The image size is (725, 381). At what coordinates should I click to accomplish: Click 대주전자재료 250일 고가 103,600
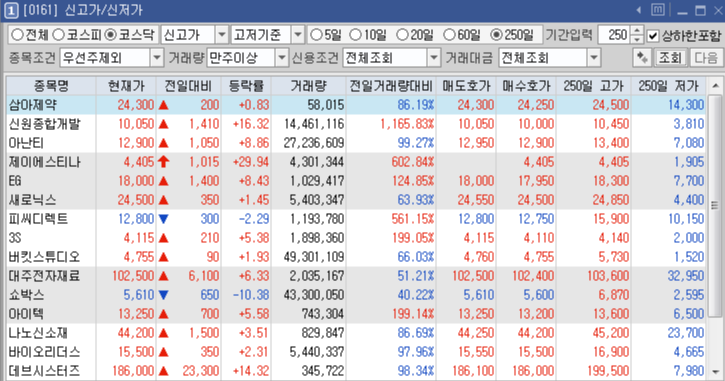608,276
